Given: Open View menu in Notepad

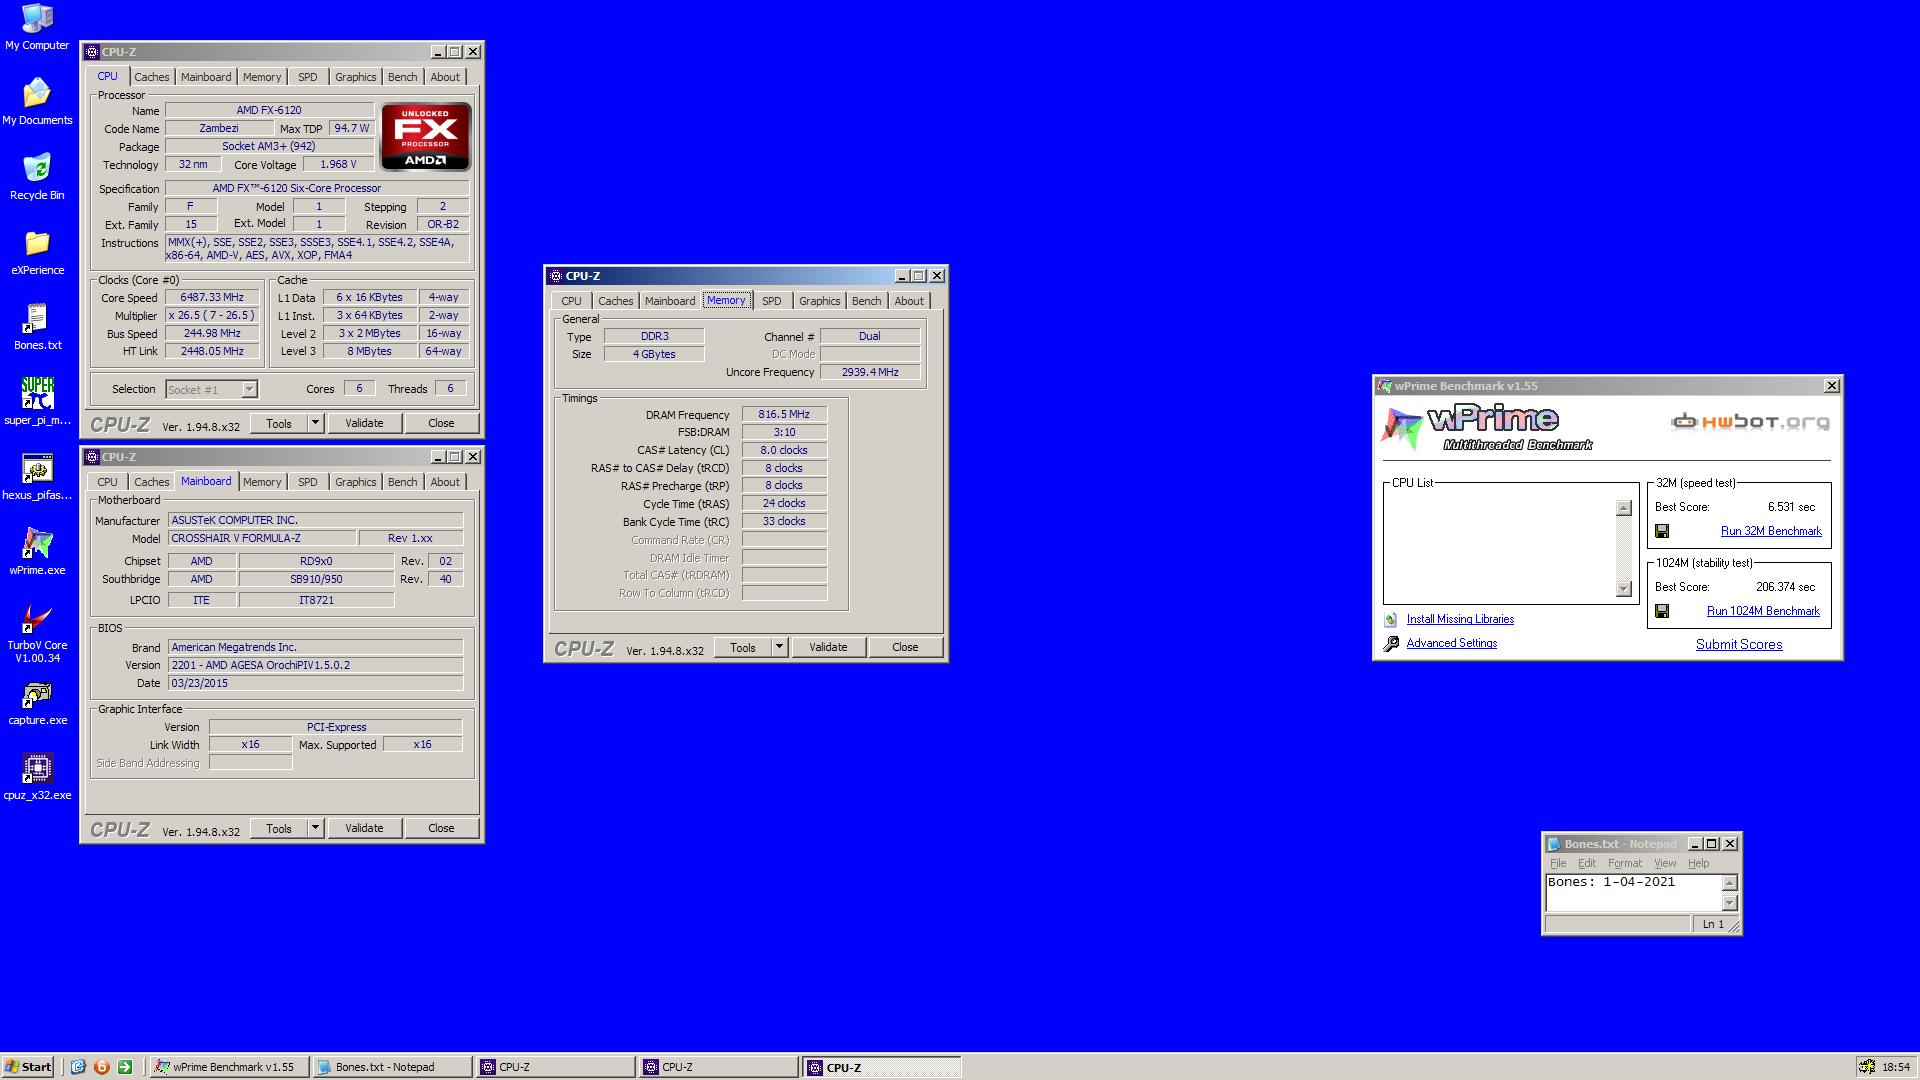Looking at the screenshot, I should (x=1665, y=863).
